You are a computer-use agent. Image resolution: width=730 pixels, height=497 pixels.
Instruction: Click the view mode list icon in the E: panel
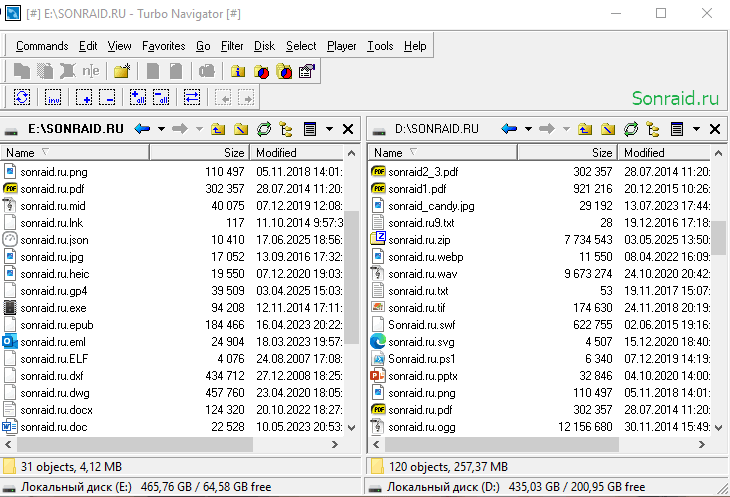[x=310, y=129]
